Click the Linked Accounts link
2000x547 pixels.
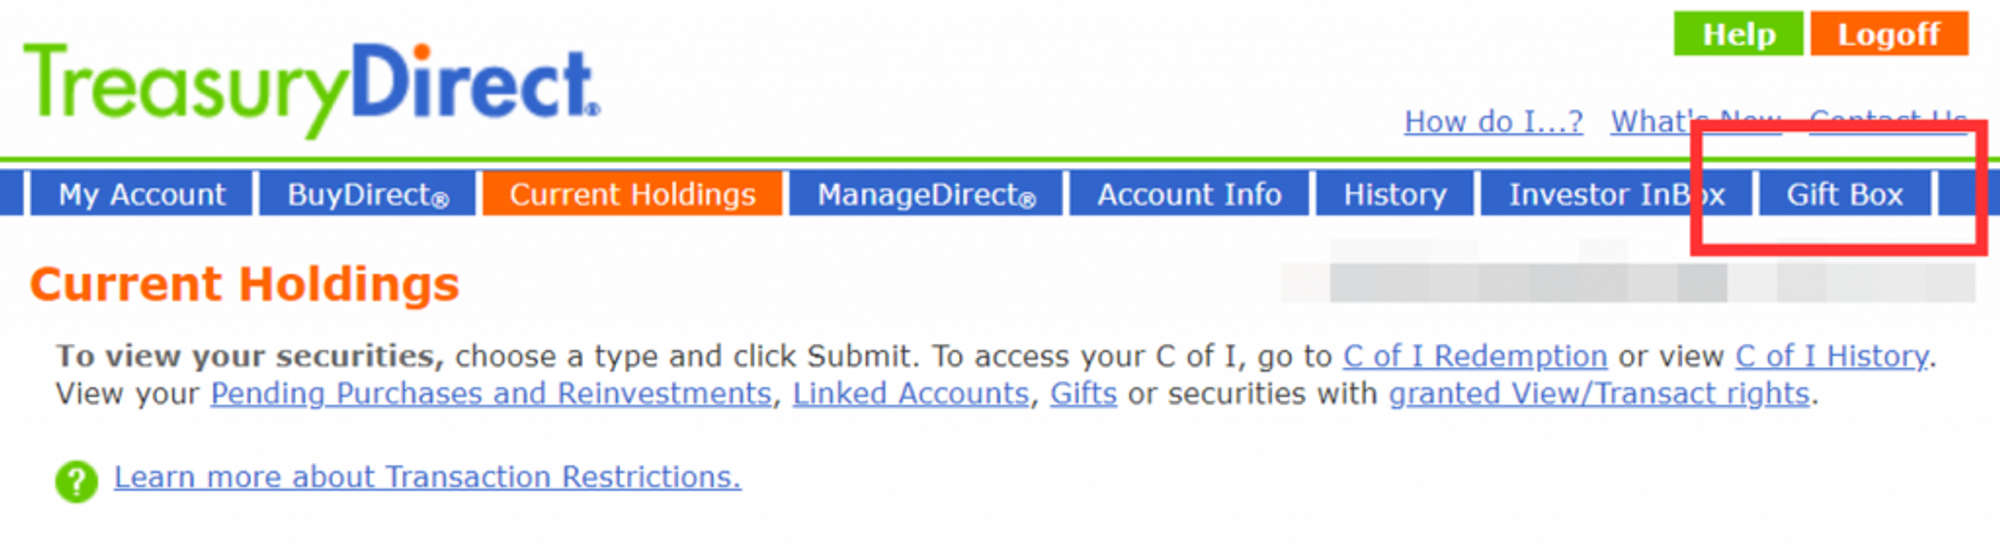click(x=910, y=394)
